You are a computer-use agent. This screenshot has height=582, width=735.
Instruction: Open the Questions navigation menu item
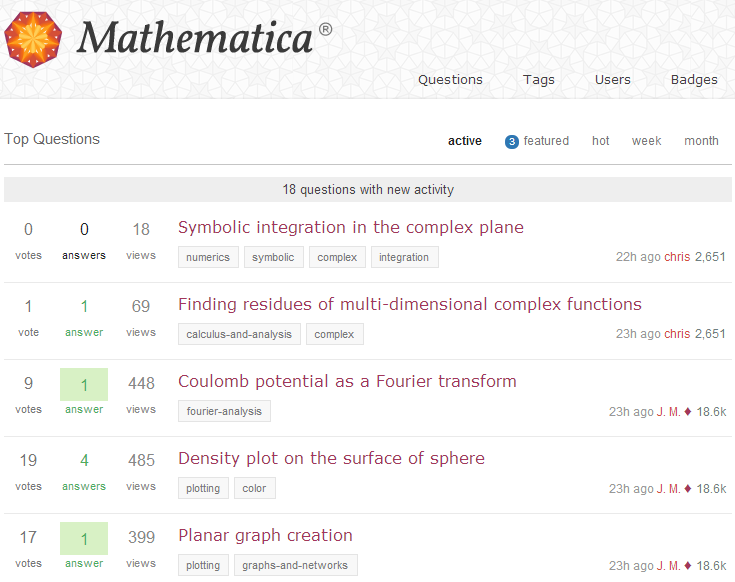pyautogui.click(x=450, y=80)
